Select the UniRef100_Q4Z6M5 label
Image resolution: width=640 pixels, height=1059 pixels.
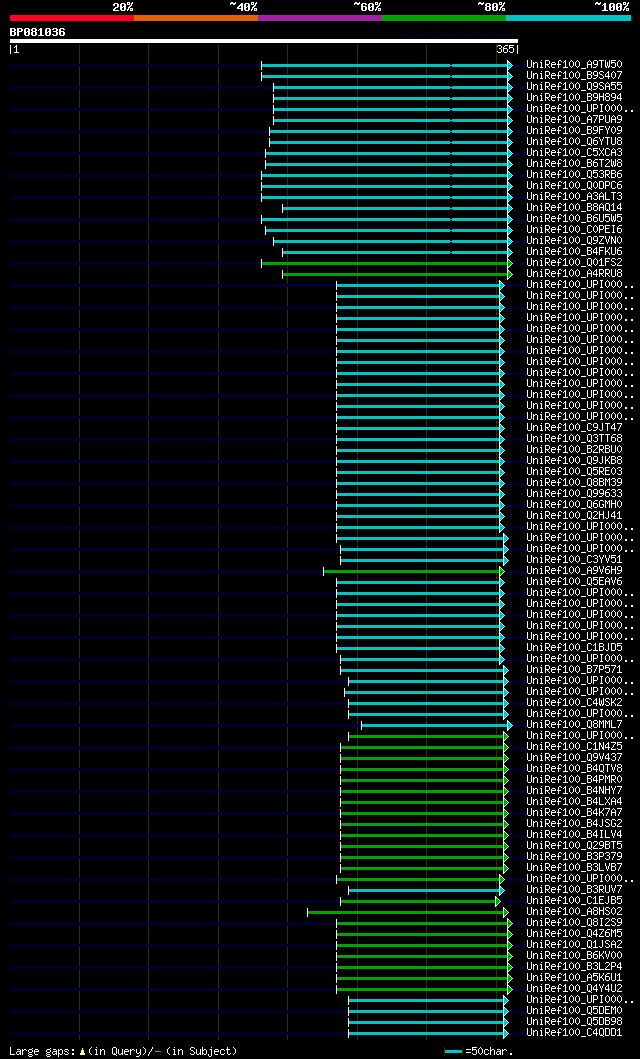575,934
